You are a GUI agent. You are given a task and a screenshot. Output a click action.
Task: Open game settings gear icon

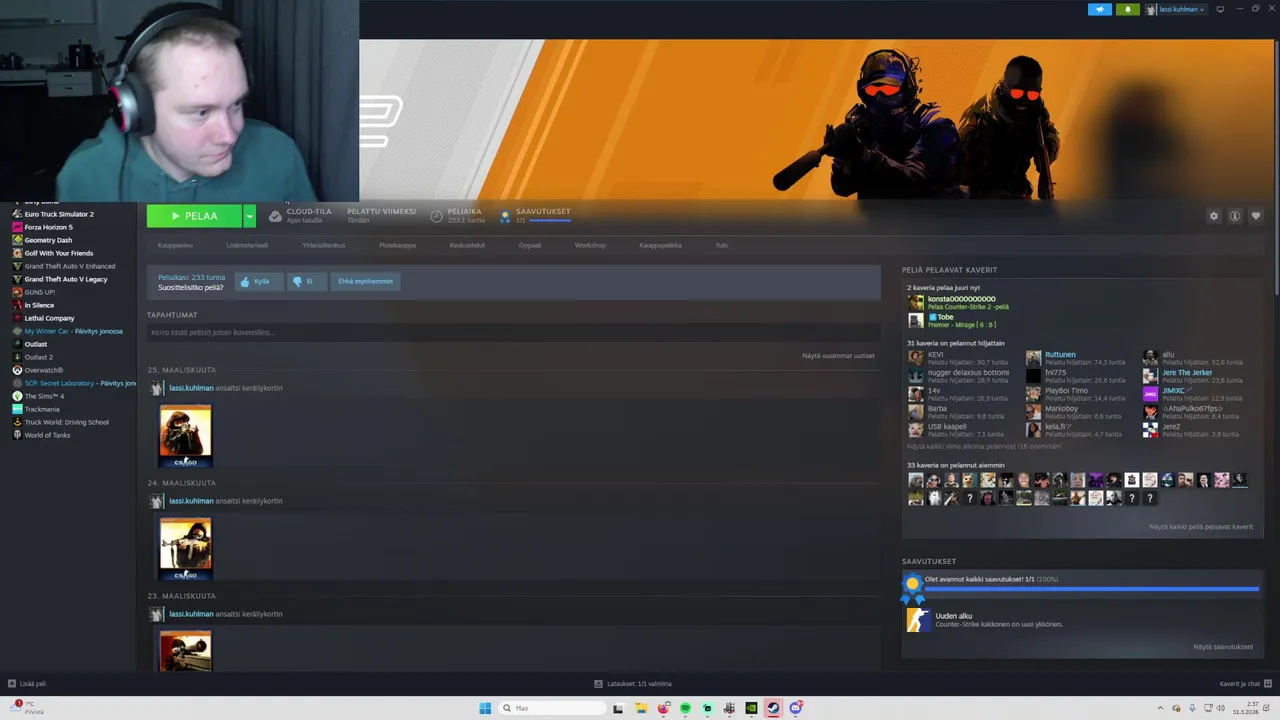1214,216
